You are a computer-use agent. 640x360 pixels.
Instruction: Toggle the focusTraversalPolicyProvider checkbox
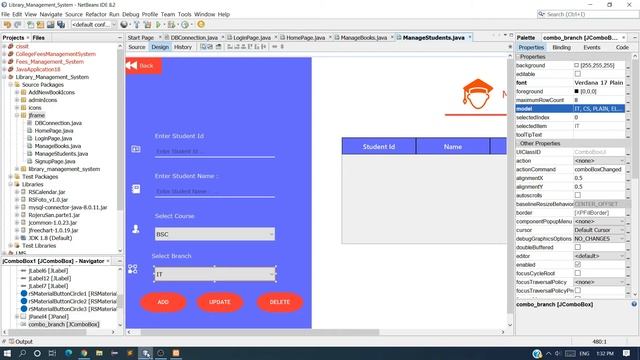[578, 291]
